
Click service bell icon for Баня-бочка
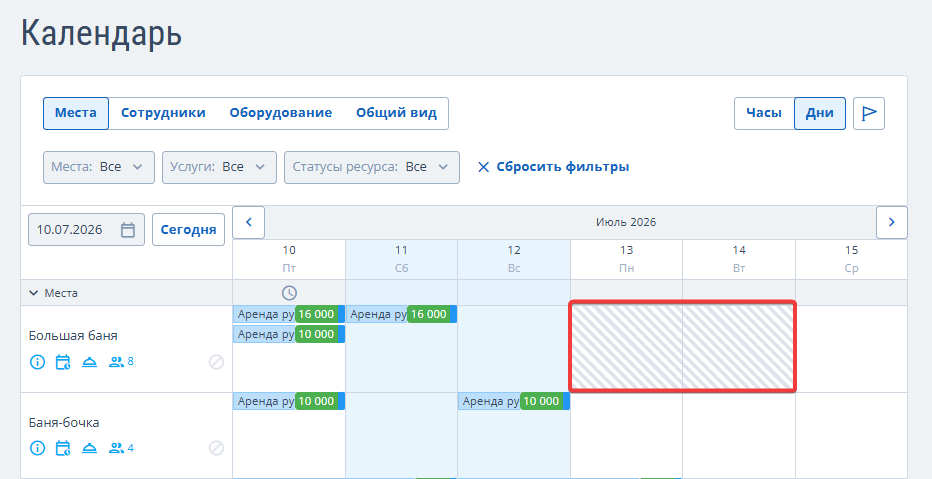click(x=89, y=448)
